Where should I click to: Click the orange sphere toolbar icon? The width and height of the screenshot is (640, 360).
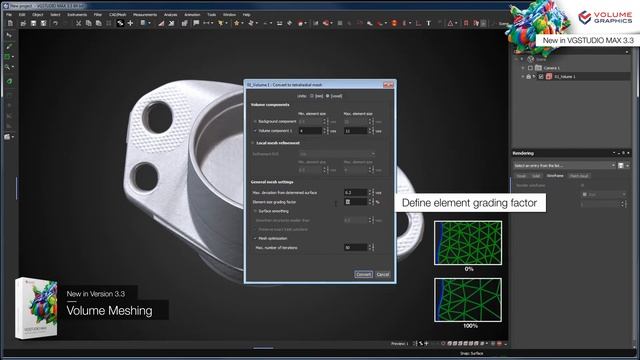coord(394,24)
